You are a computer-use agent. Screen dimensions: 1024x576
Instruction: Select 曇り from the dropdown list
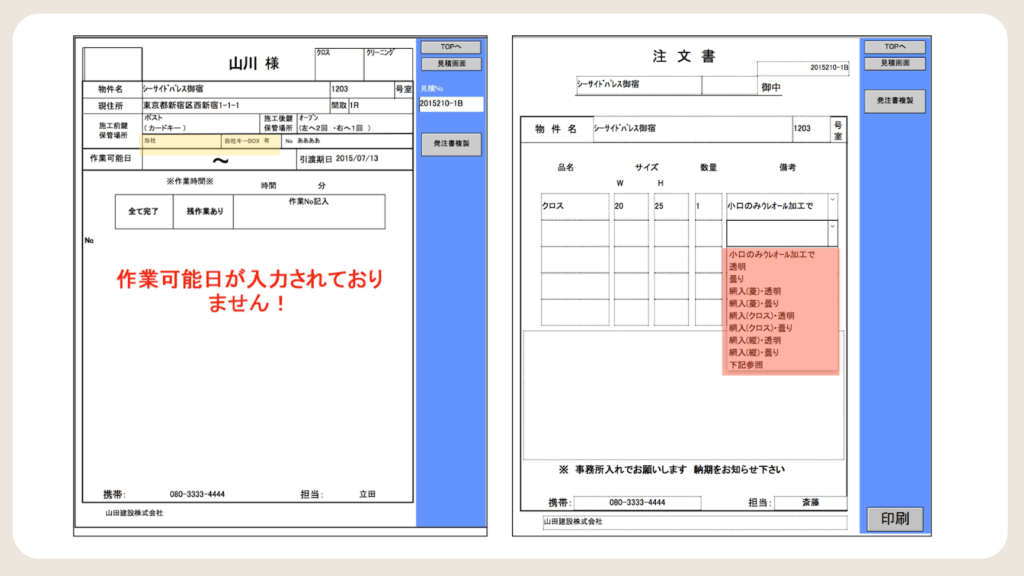(737, 279)
